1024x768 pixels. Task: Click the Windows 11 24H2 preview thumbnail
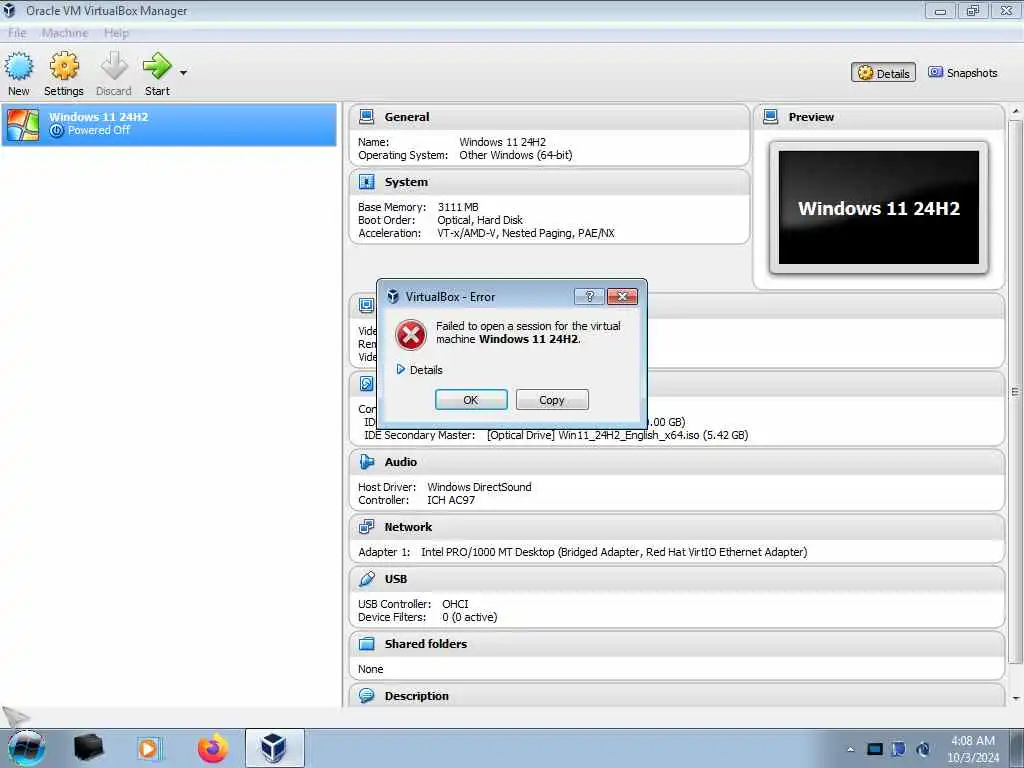click(x=878, y=208)
